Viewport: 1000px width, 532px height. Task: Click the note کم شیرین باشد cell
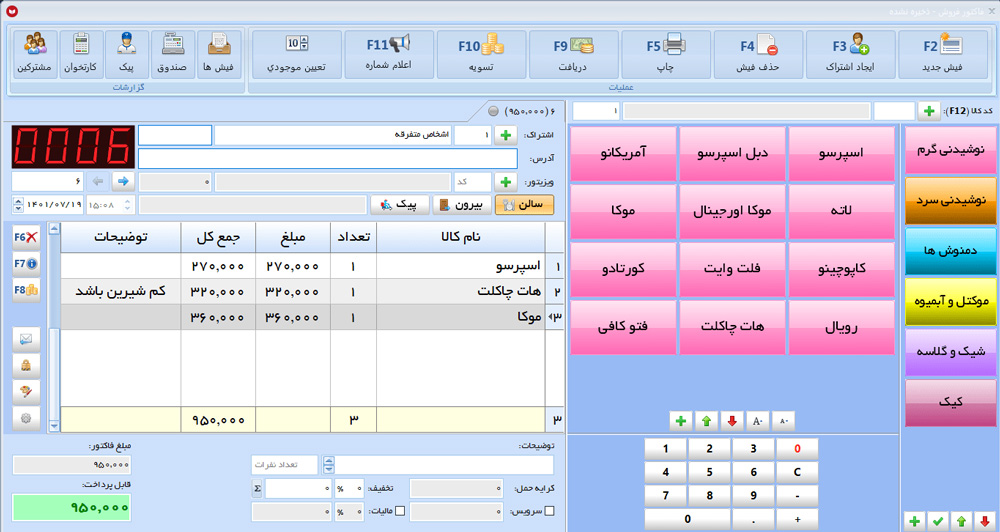point(121,292)
